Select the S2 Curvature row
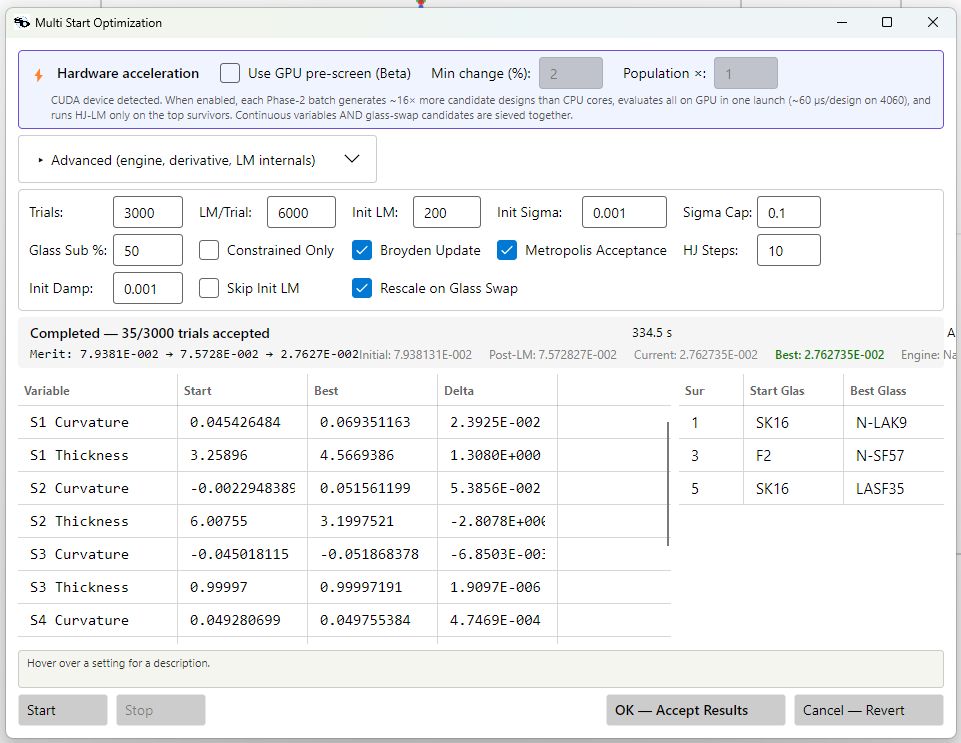Screen dimensions: 961x743 point(344,489)
